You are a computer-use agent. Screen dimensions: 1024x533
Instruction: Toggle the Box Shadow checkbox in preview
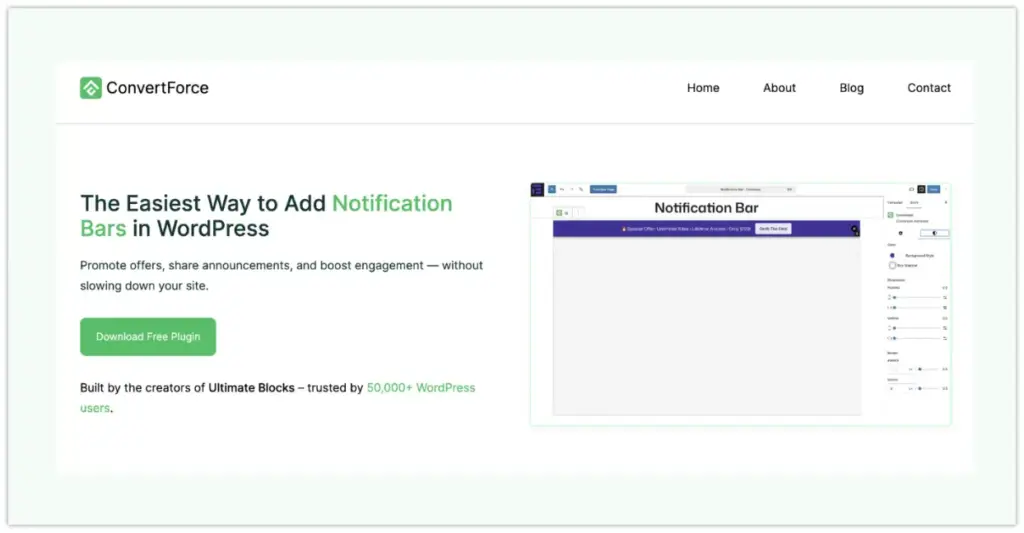tap(892, 266)
